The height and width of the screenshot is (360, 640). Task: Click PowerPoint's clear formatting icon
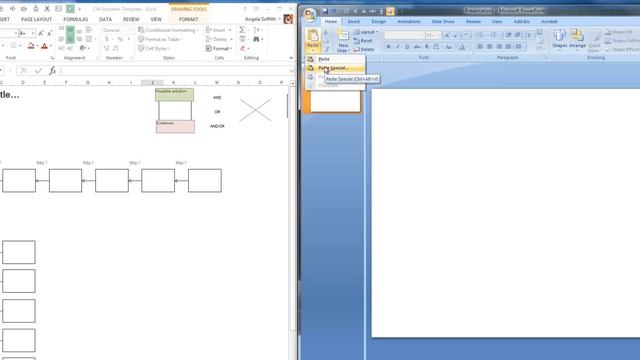coord(466,36)
